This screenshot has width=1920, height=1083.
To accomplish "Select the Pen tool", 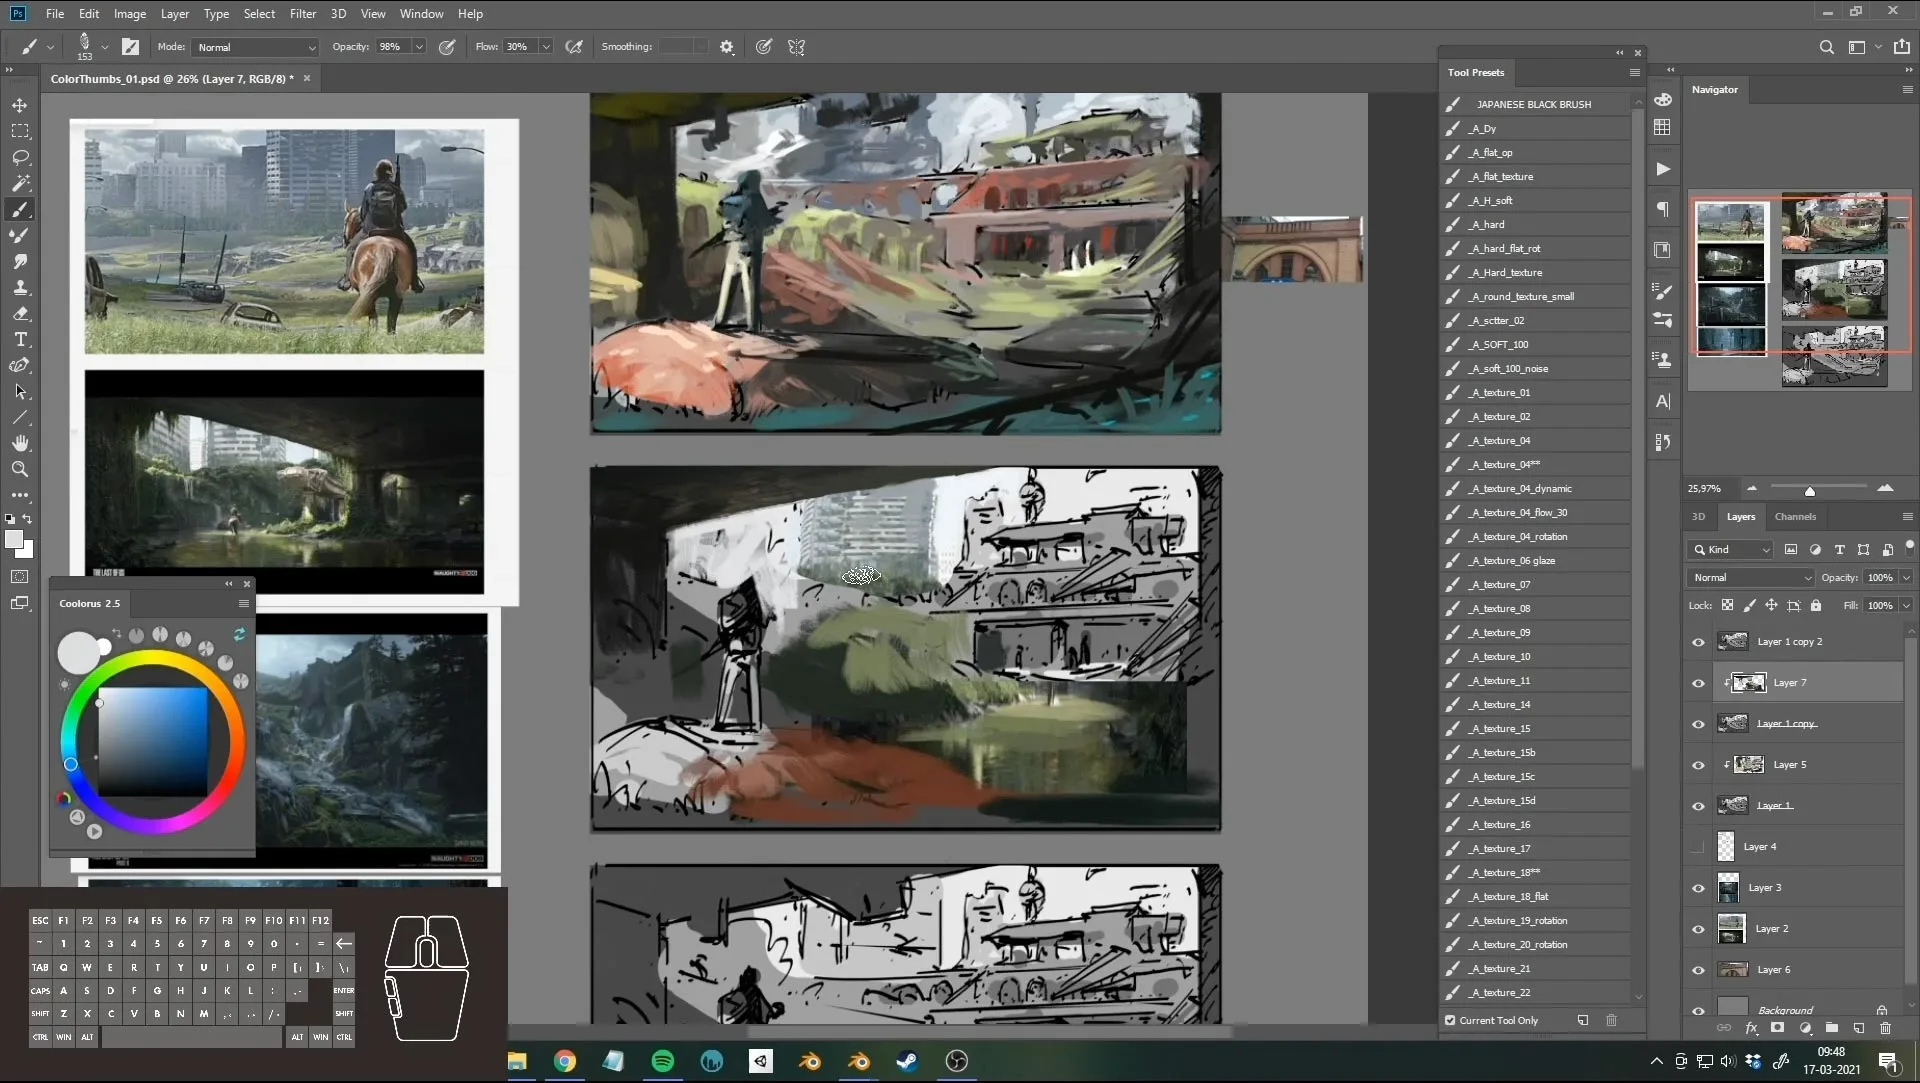I will point(20,365).
